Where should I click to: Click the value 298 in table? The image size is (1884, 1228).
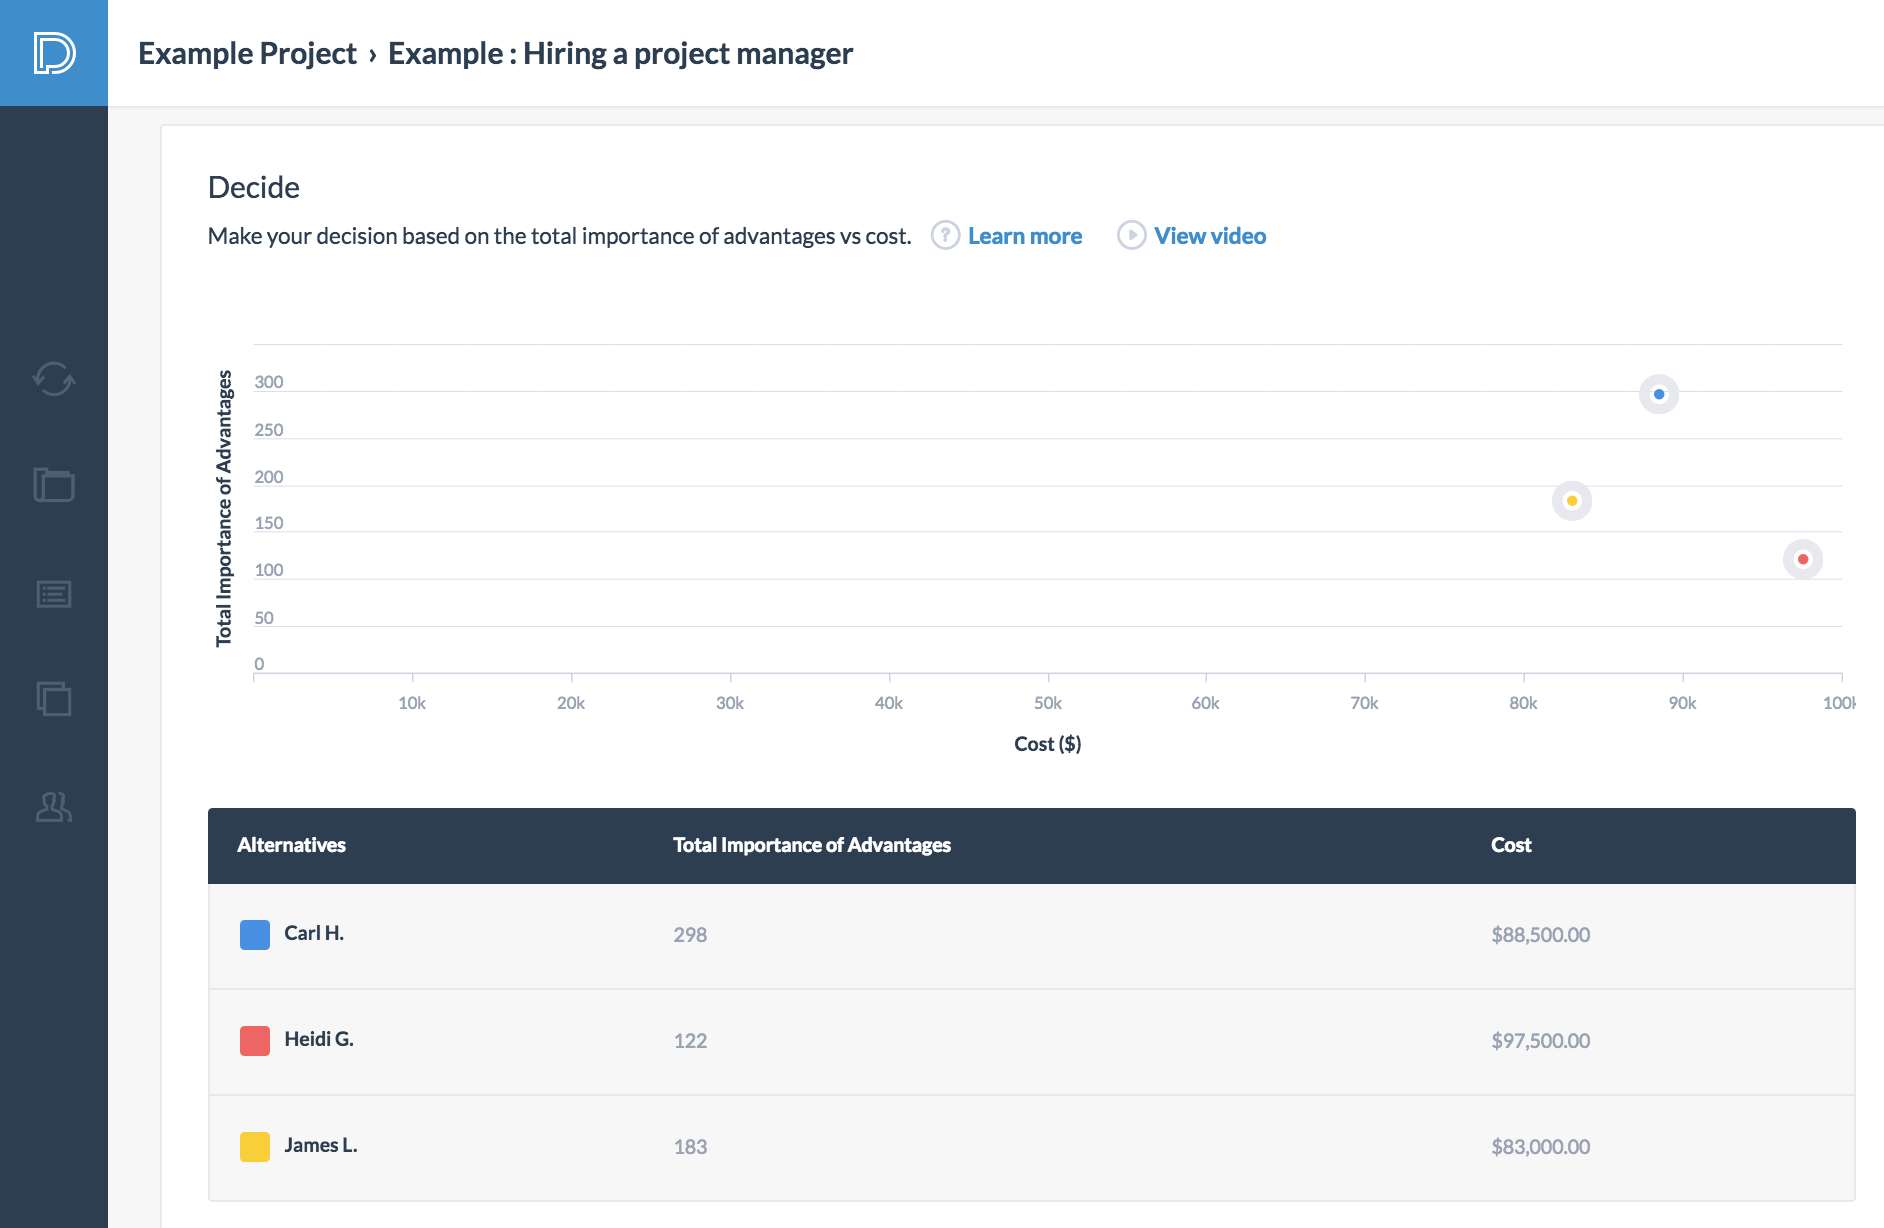click(690, 935)
